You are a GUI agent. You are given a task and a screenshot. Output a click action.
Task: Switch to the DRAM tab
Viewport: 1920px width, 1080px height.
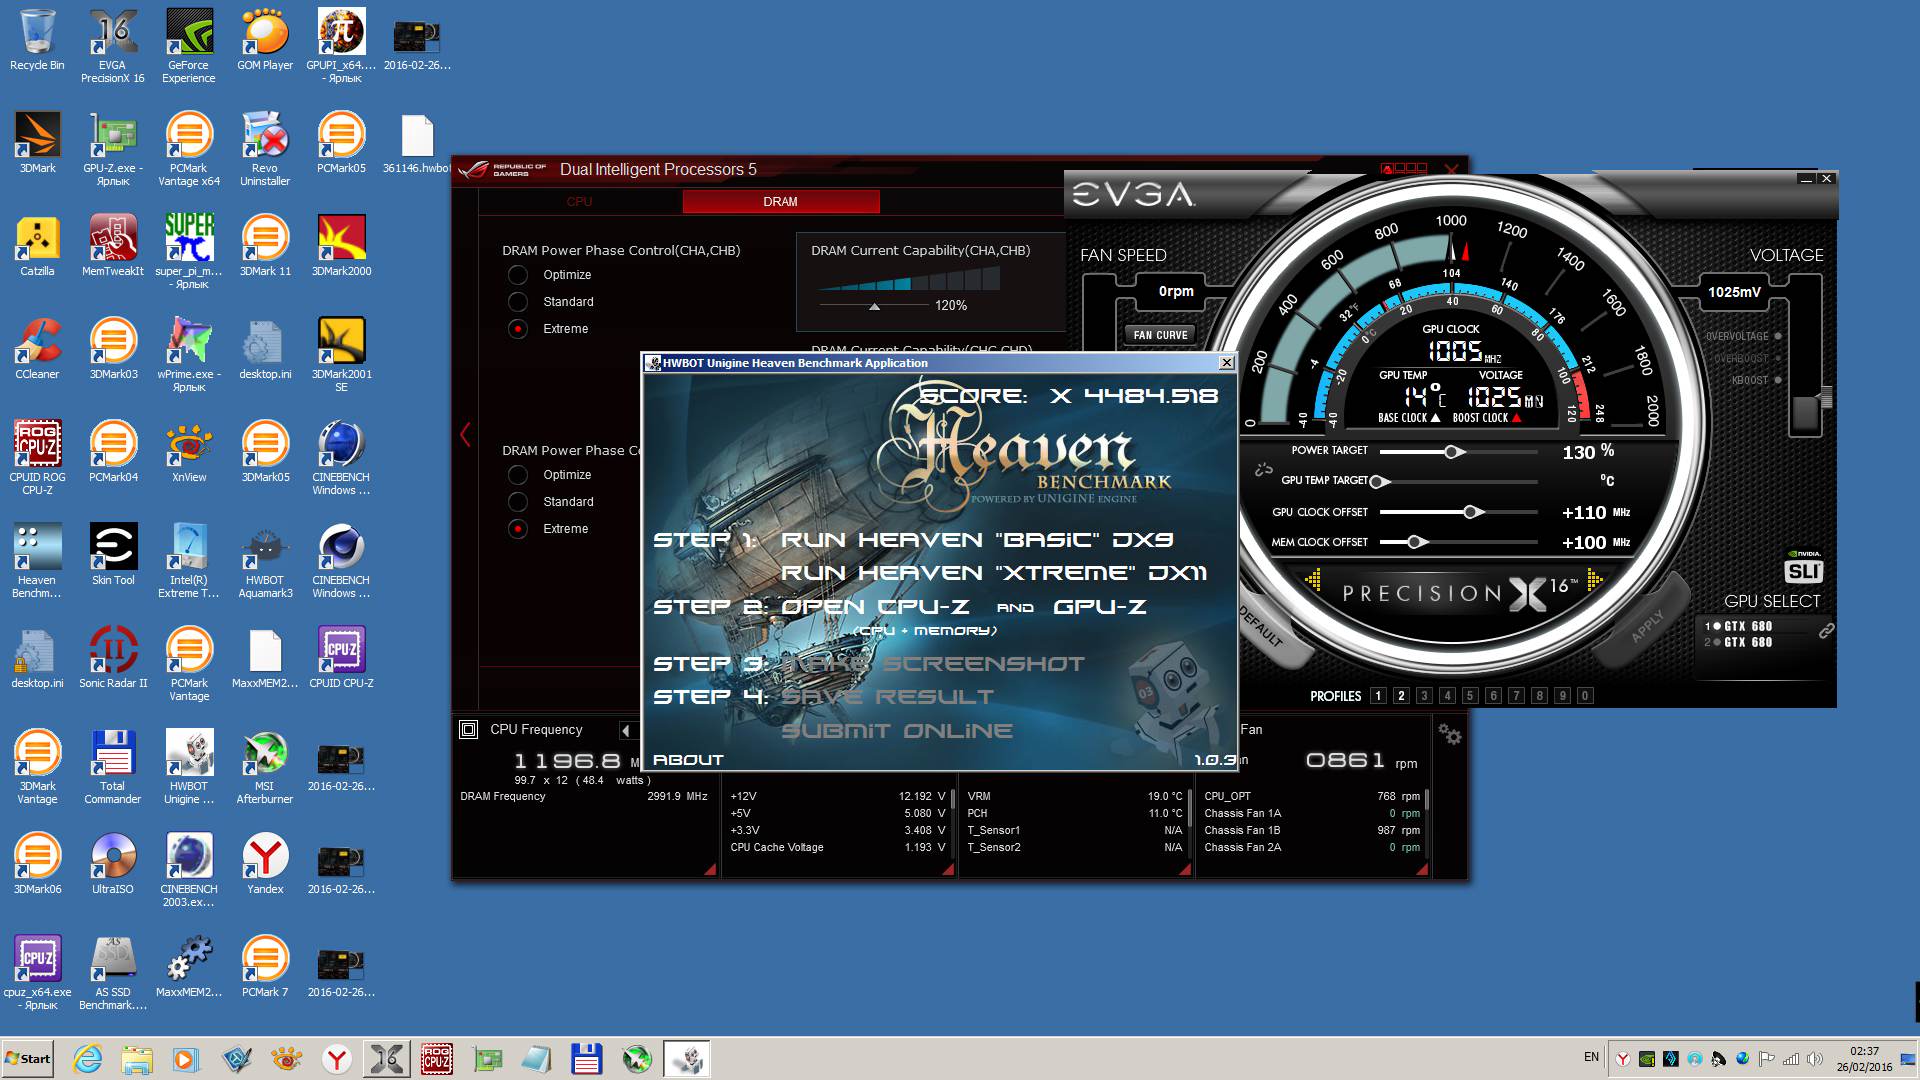781,202
